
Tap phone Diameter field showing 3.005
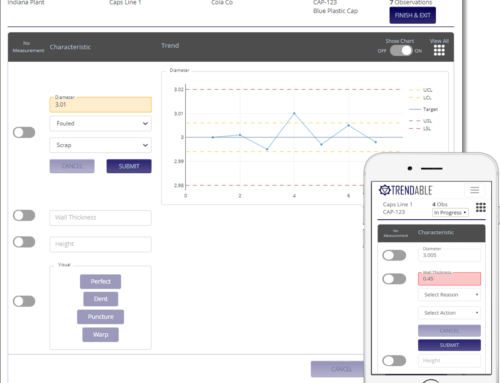tap(449, 255)
